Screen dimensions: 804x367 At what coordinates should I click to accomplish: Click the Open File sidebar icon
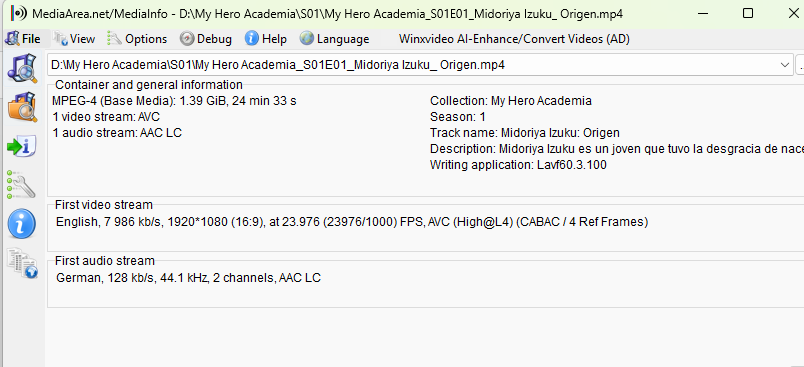tap(22, 67)
